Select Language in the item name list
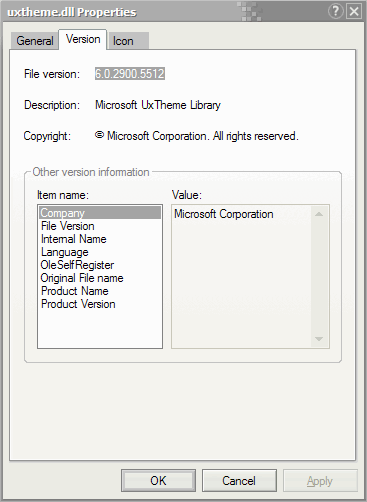367x502 pixels. pyautogui.click(x=100, y=252)
